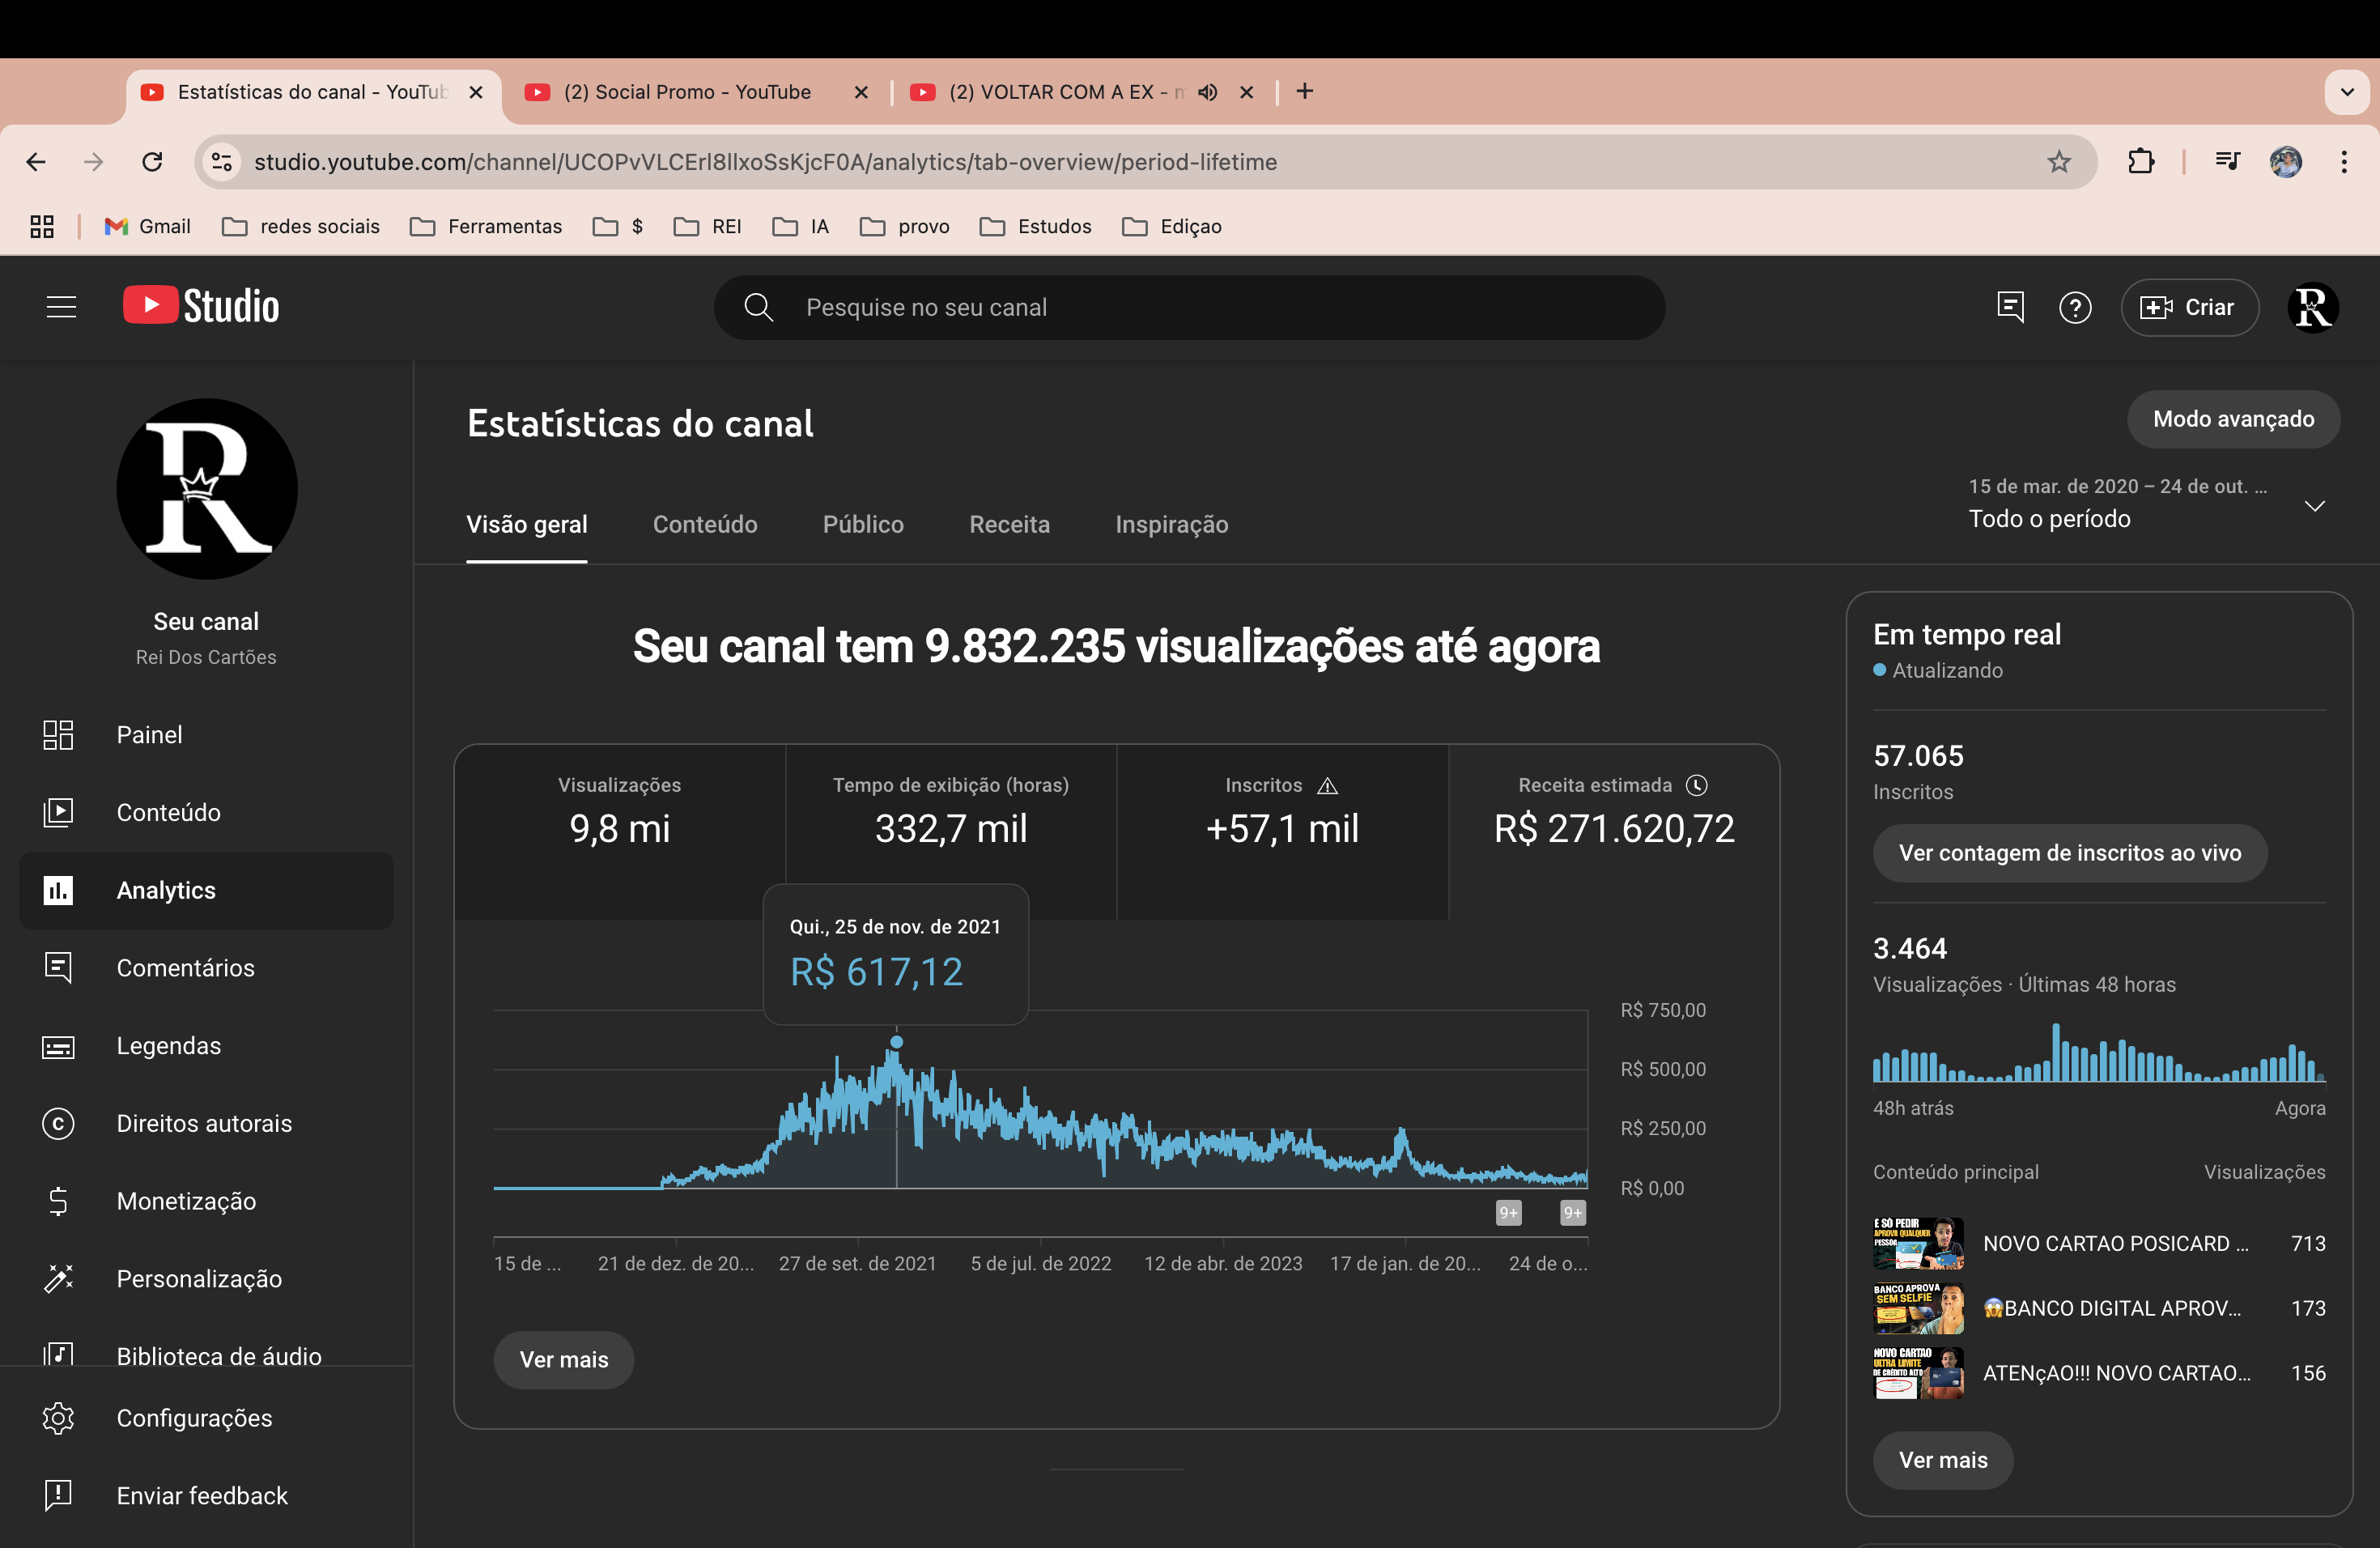
Task: Open the Chrome apps grid shortcut
Action: click(42, 227)
